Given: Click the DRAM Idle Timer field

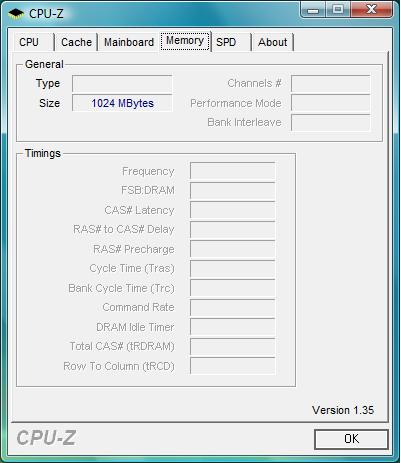Looking at the screenshot, I should pos(233,327).
